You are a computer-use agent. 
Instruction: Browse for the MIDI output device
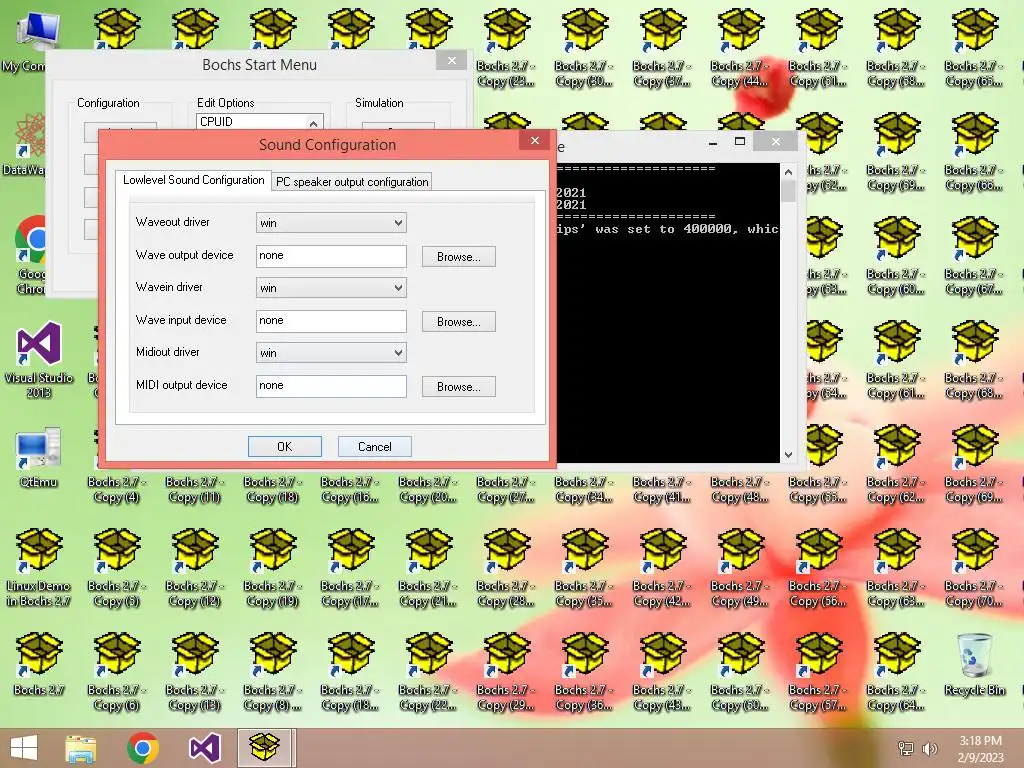(458, 387)
